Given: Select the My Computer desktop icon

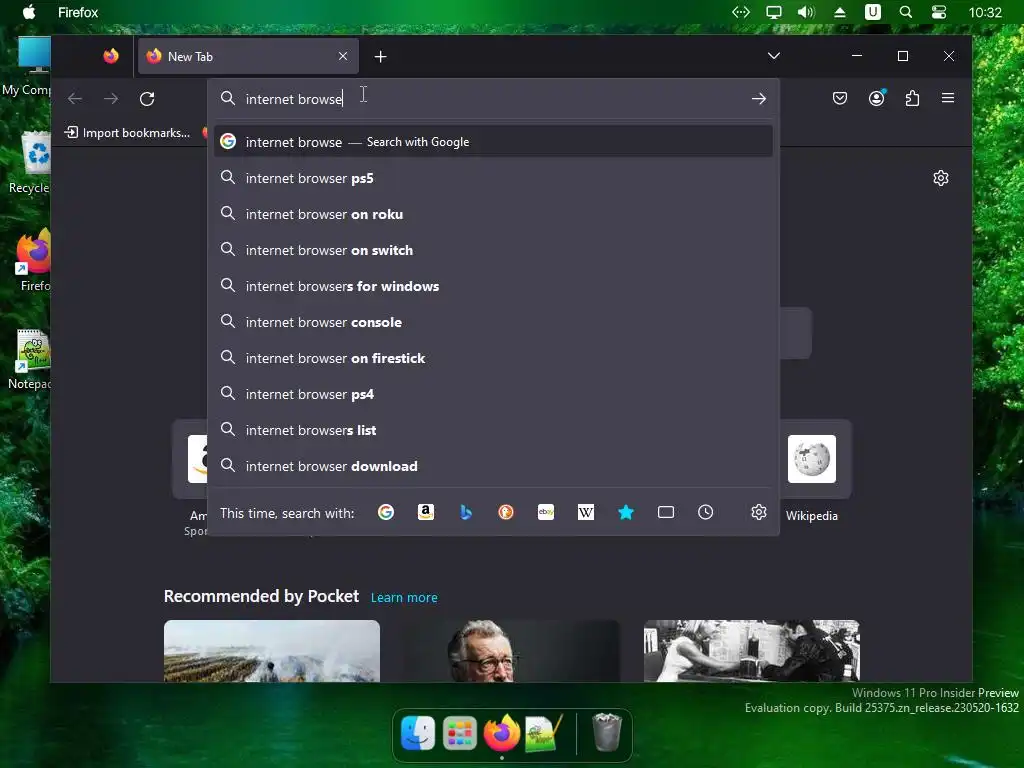Looking at the screenshot, I should tap(27, 67).
